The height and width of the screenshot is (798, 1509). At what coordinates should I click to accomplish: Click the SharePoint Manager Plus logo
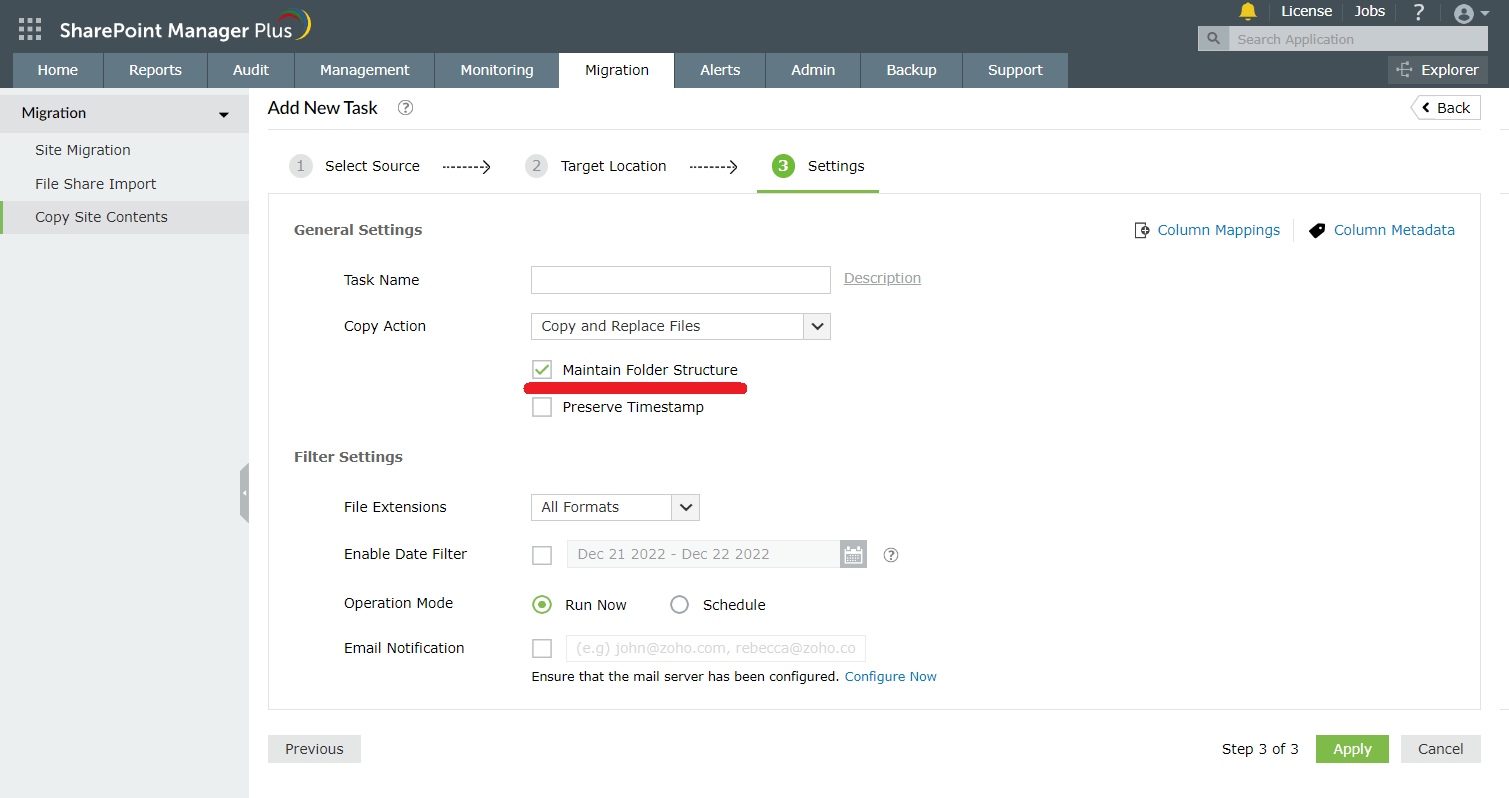pos(185,27)
